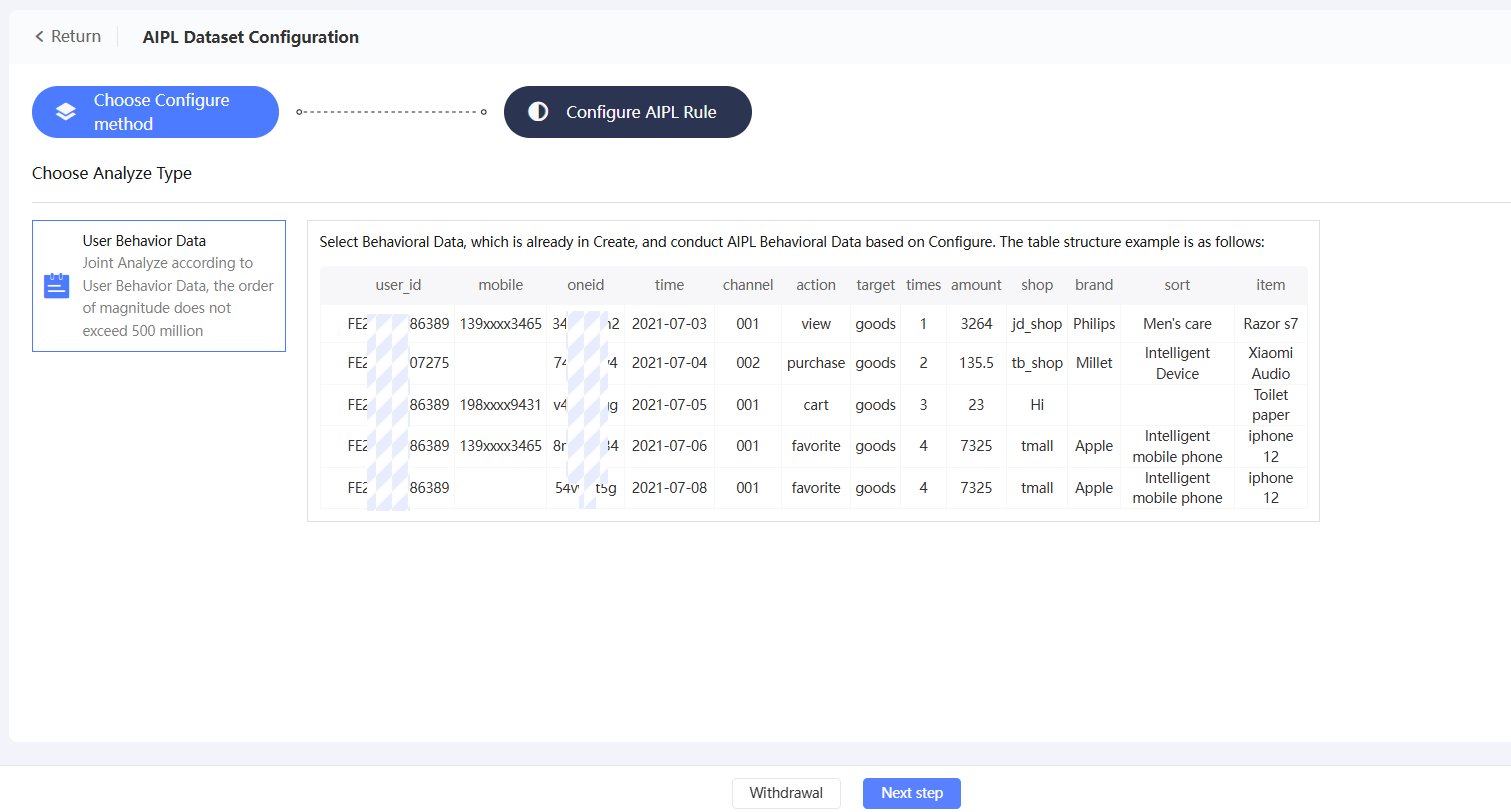Image resolution: width=1511 pixels, height=812 pixels.
Task: Click the Return back arrow icon
Action: (x=39, y=37)
